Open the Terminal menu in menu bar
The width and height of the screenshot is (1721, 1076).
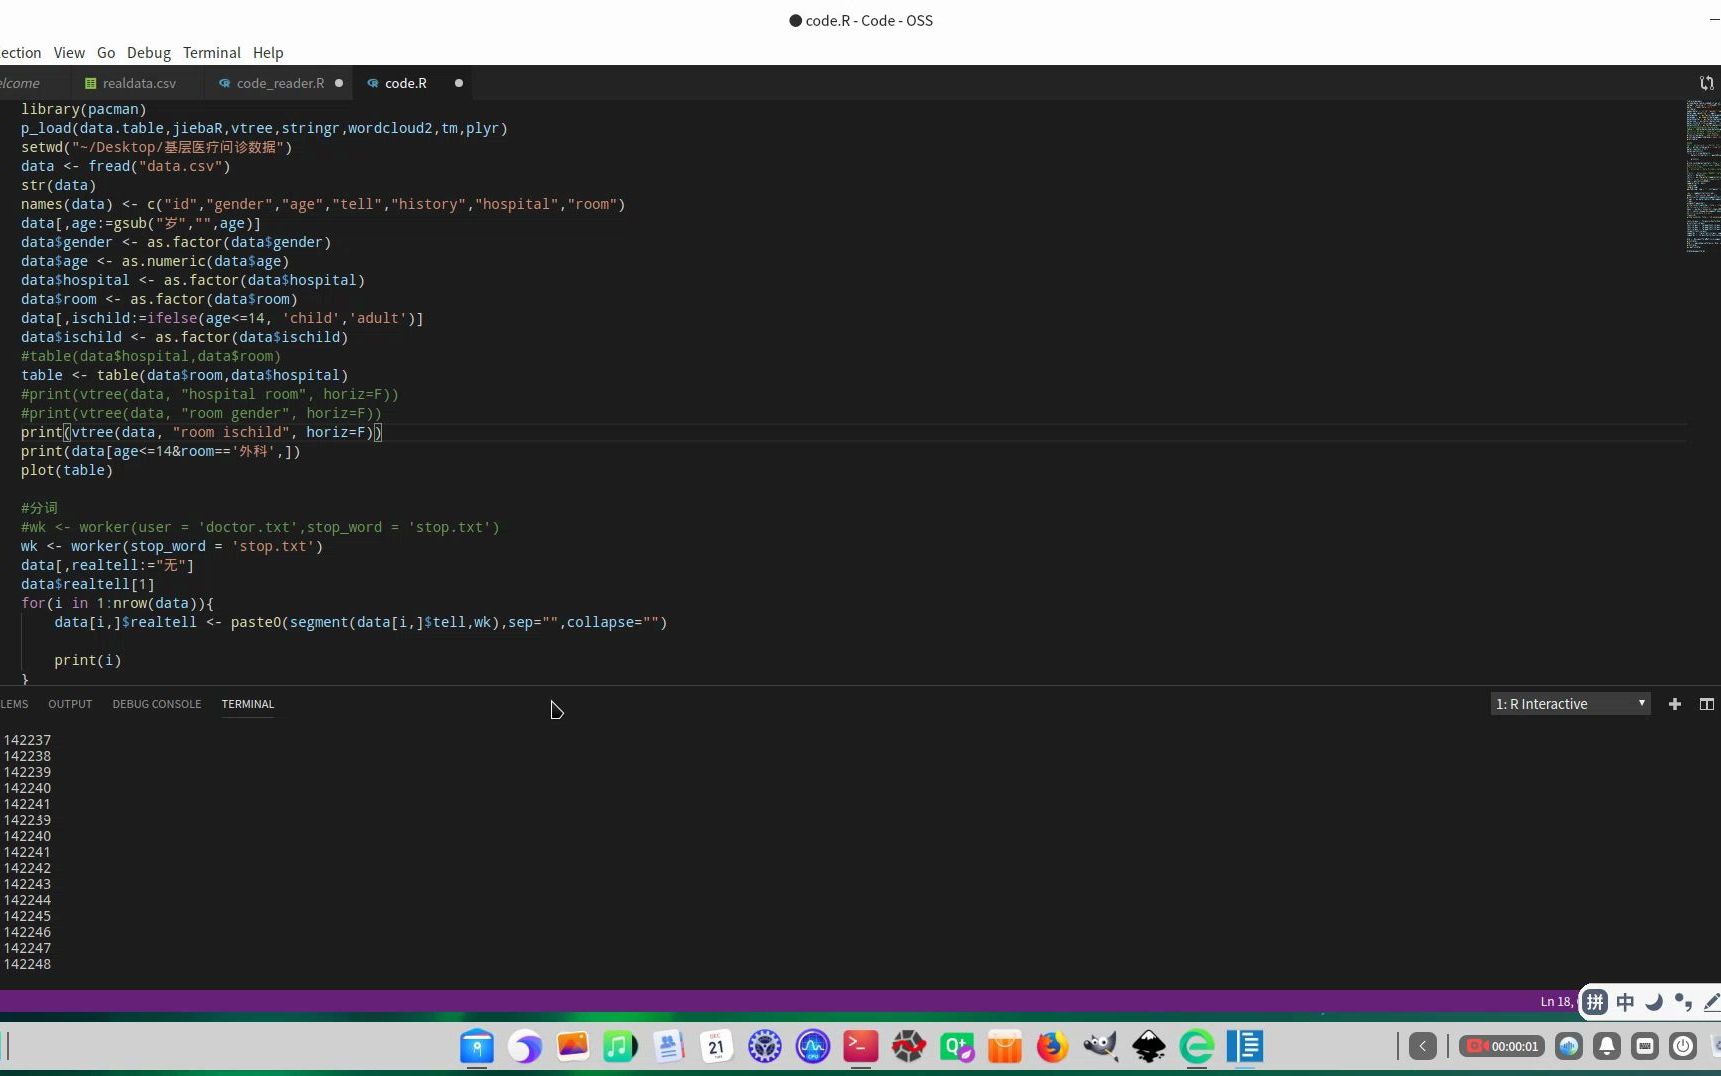tap(212, 53)
